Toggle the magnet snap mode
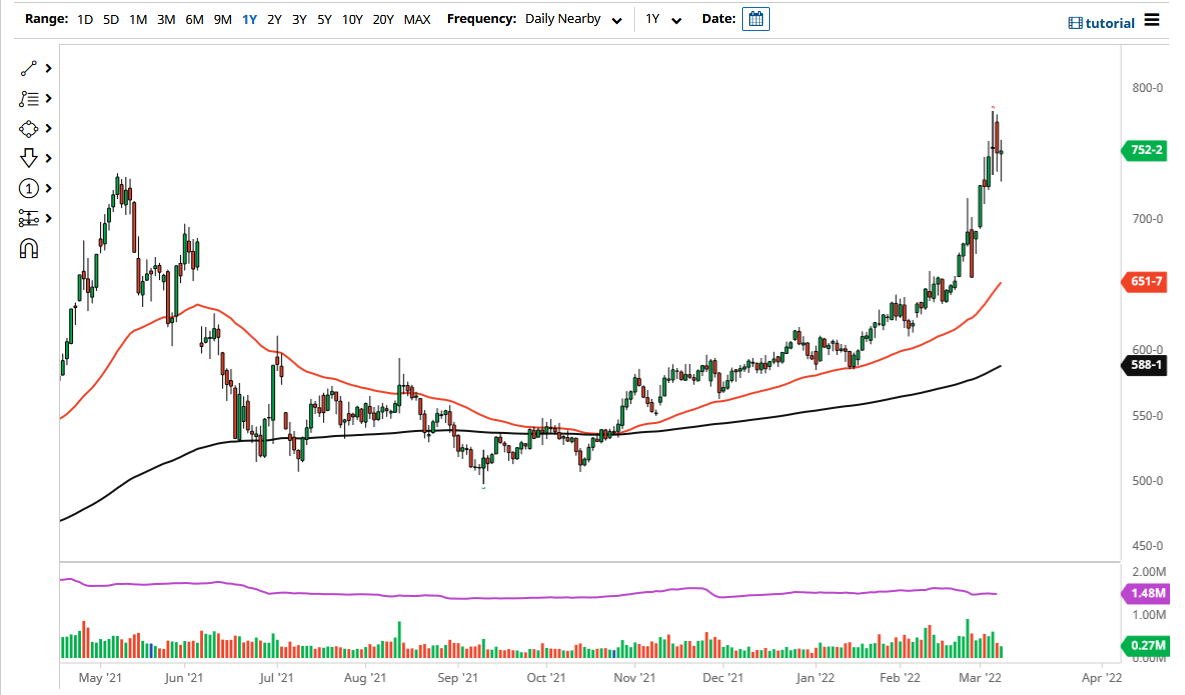 tap(29, 249)
